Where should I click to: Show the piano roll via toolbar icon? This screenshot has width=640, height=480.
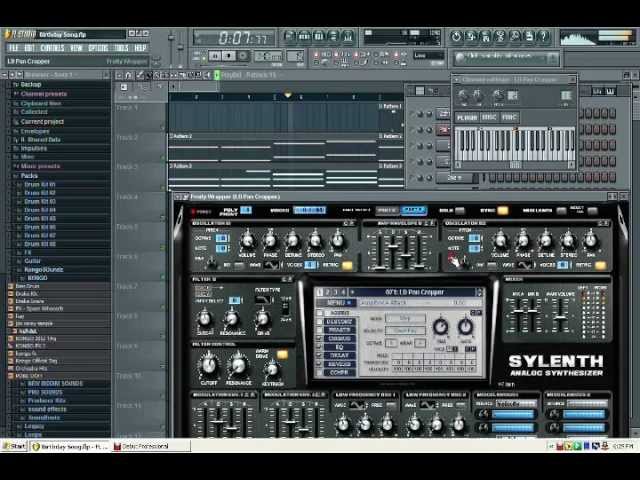click(319, 36)
